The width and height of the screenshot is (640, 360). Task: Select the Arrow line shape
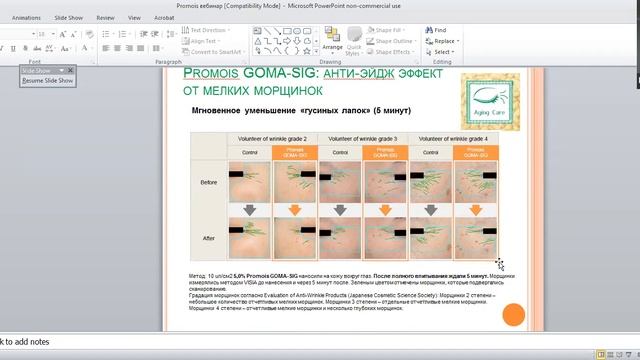[x=277, y=31]
